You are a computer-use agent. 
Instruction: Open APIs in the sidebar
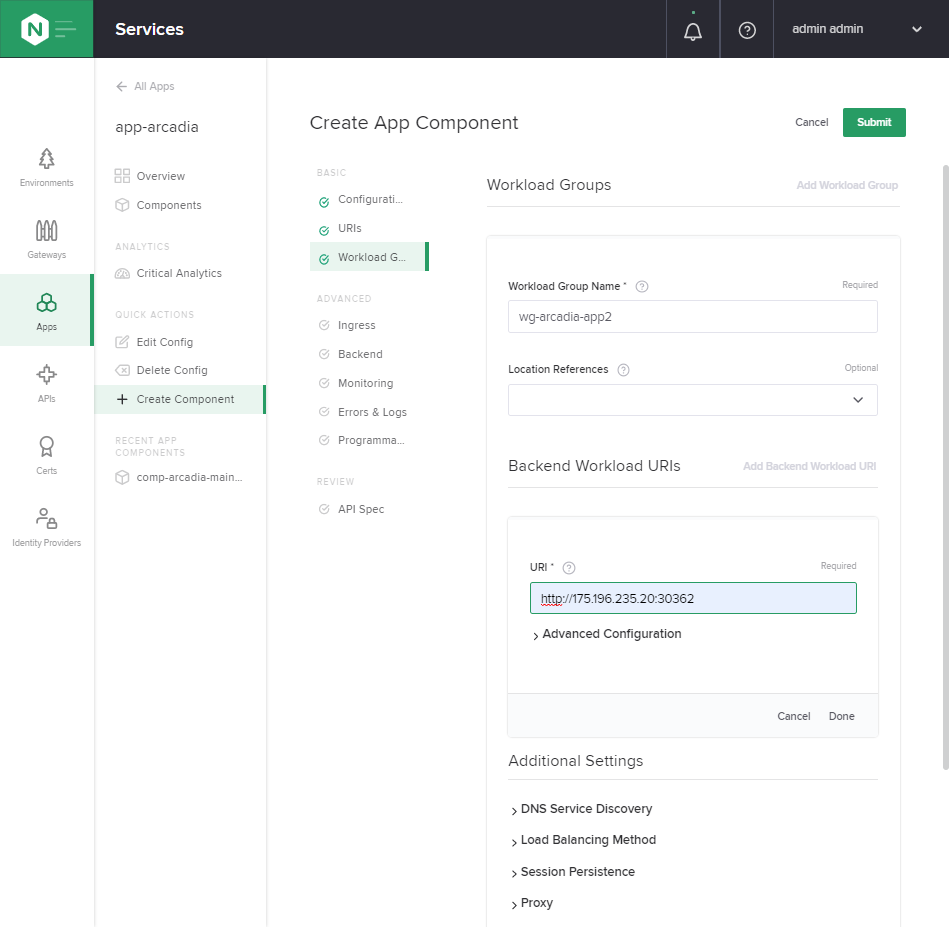point(47,384)
